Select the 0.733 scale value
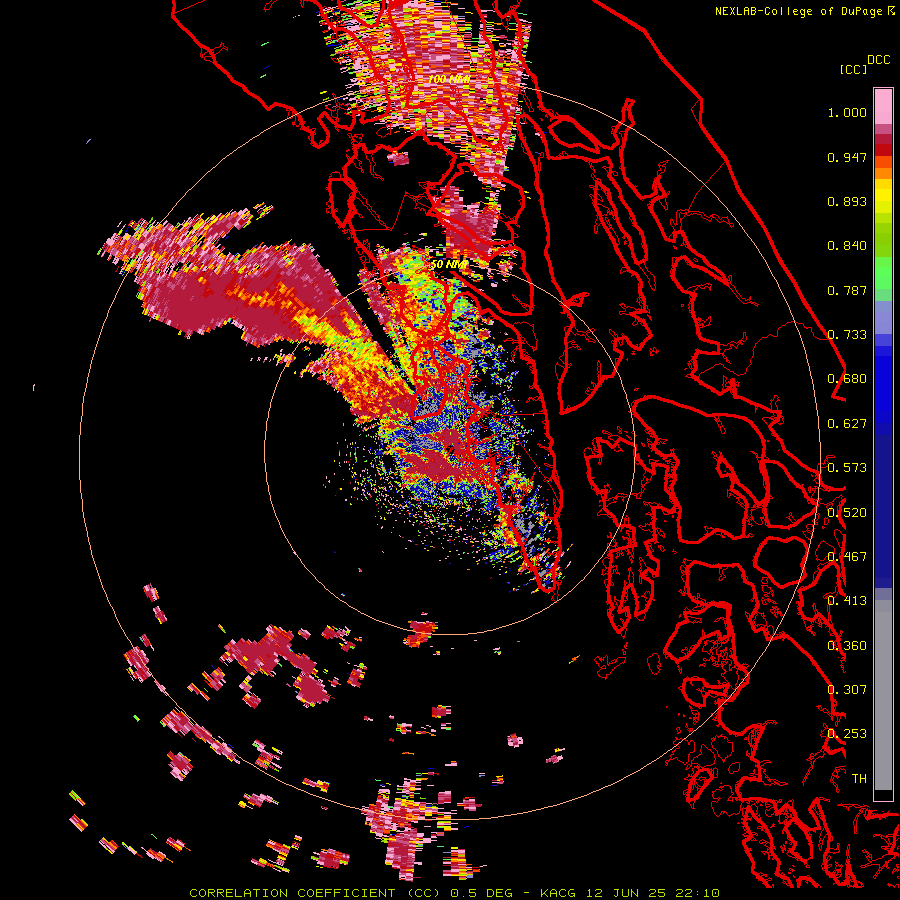The height and width of the screenshot is (900, 900). click(x=847, y=335)
